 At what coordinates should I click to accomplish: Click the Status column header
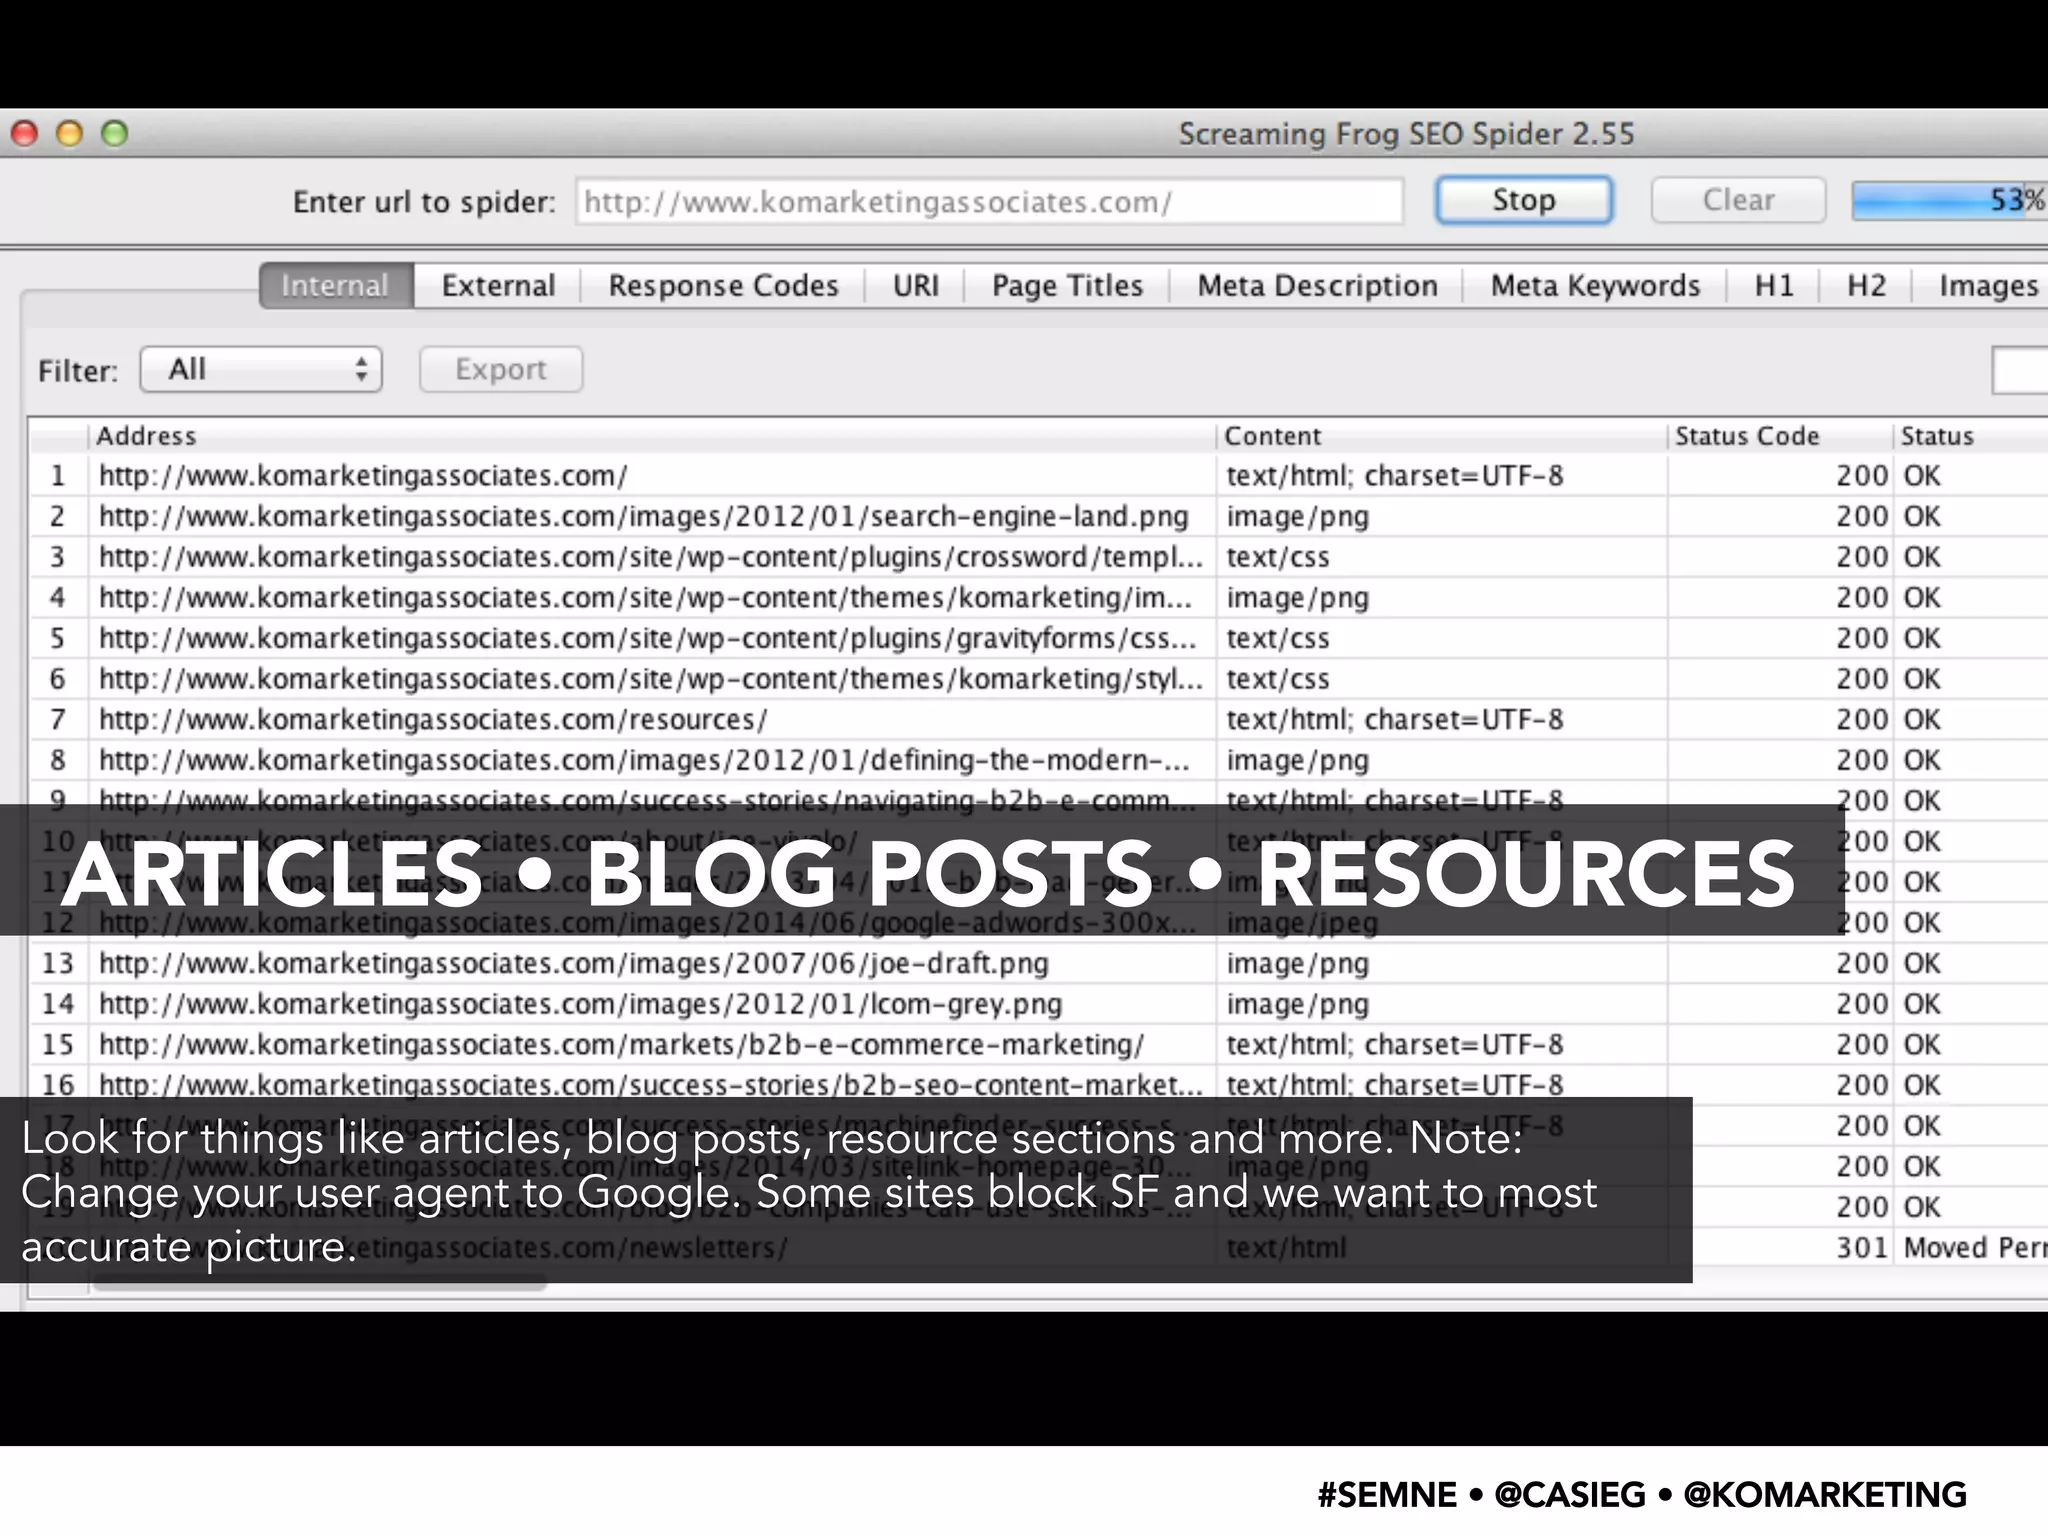point(1970,436)
